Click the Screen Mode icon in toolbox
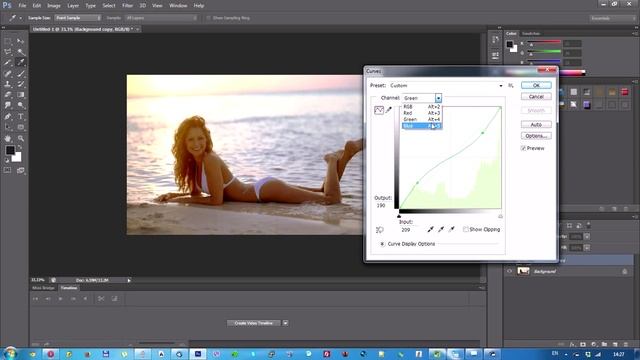The width and height of the screenshot is (640, 360). point(20,170)
